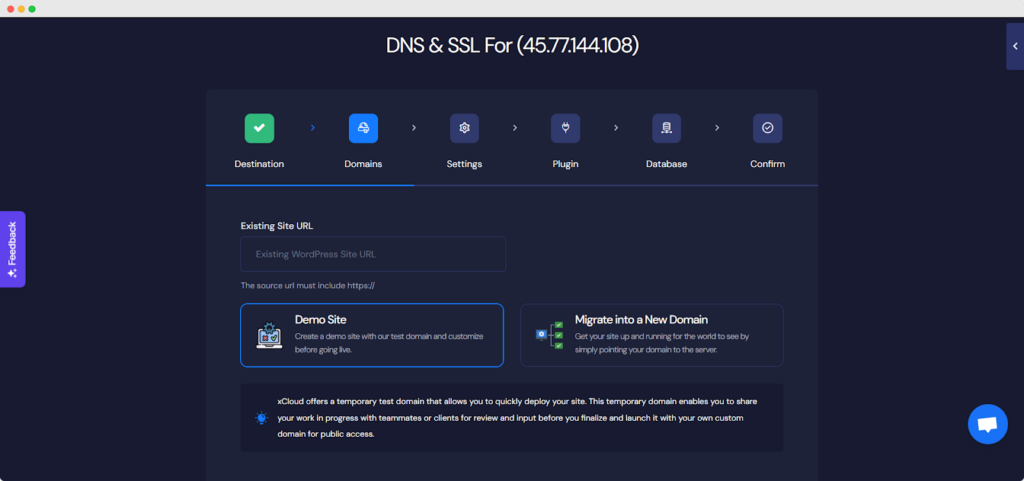Click the Demo Site laptop icon
The image size is (1024, 481).
point(270,335)
